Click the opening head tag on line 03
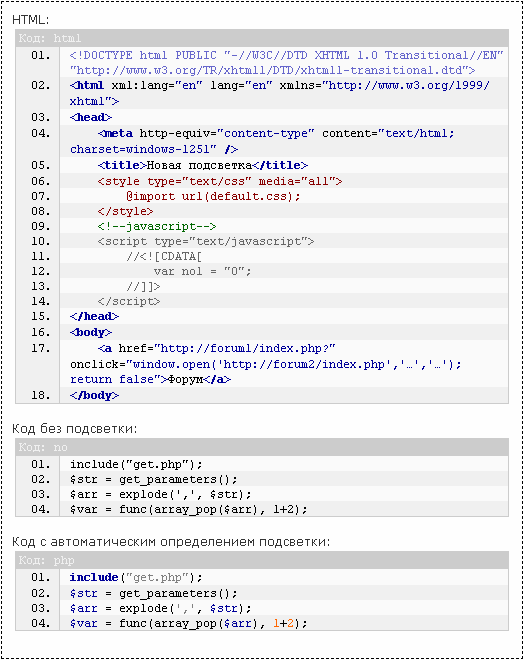This screenshot has width=524, height=660. (x=91, y=117)
